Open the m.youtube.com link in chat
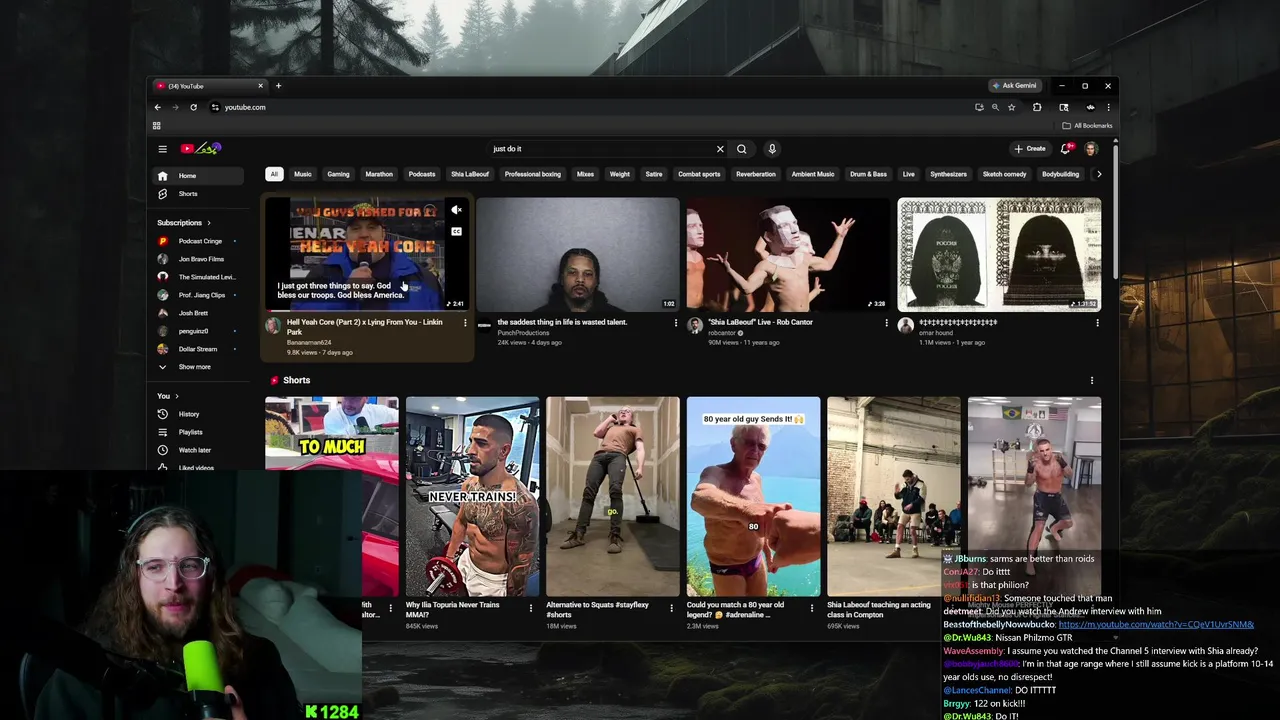The height and width of the screenshot is (720, 1280). (x=1156, y=624)
